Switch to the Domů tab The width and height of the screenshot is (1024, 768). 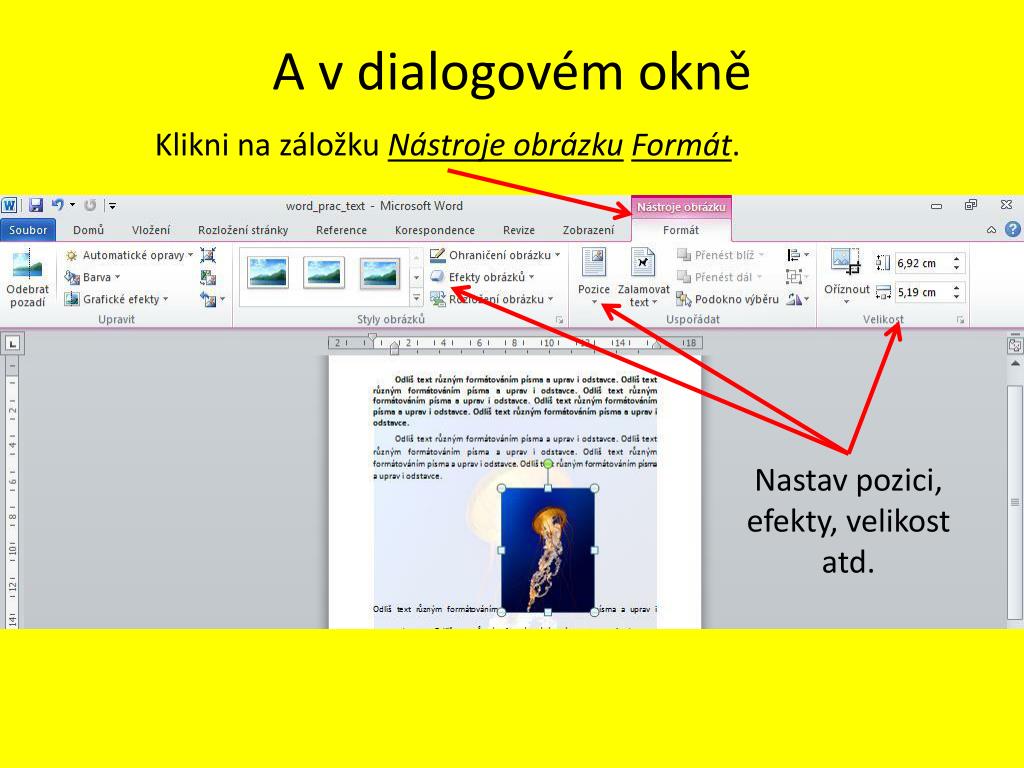88,230
